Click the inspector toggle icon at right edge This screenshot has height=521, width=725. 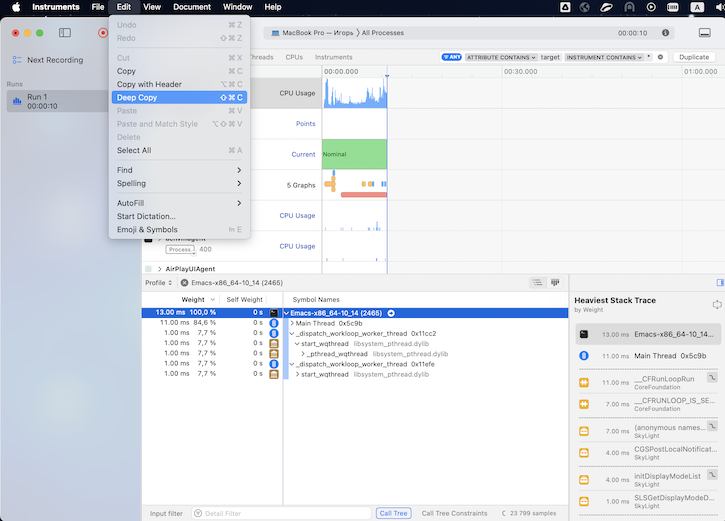pos(720,282)
